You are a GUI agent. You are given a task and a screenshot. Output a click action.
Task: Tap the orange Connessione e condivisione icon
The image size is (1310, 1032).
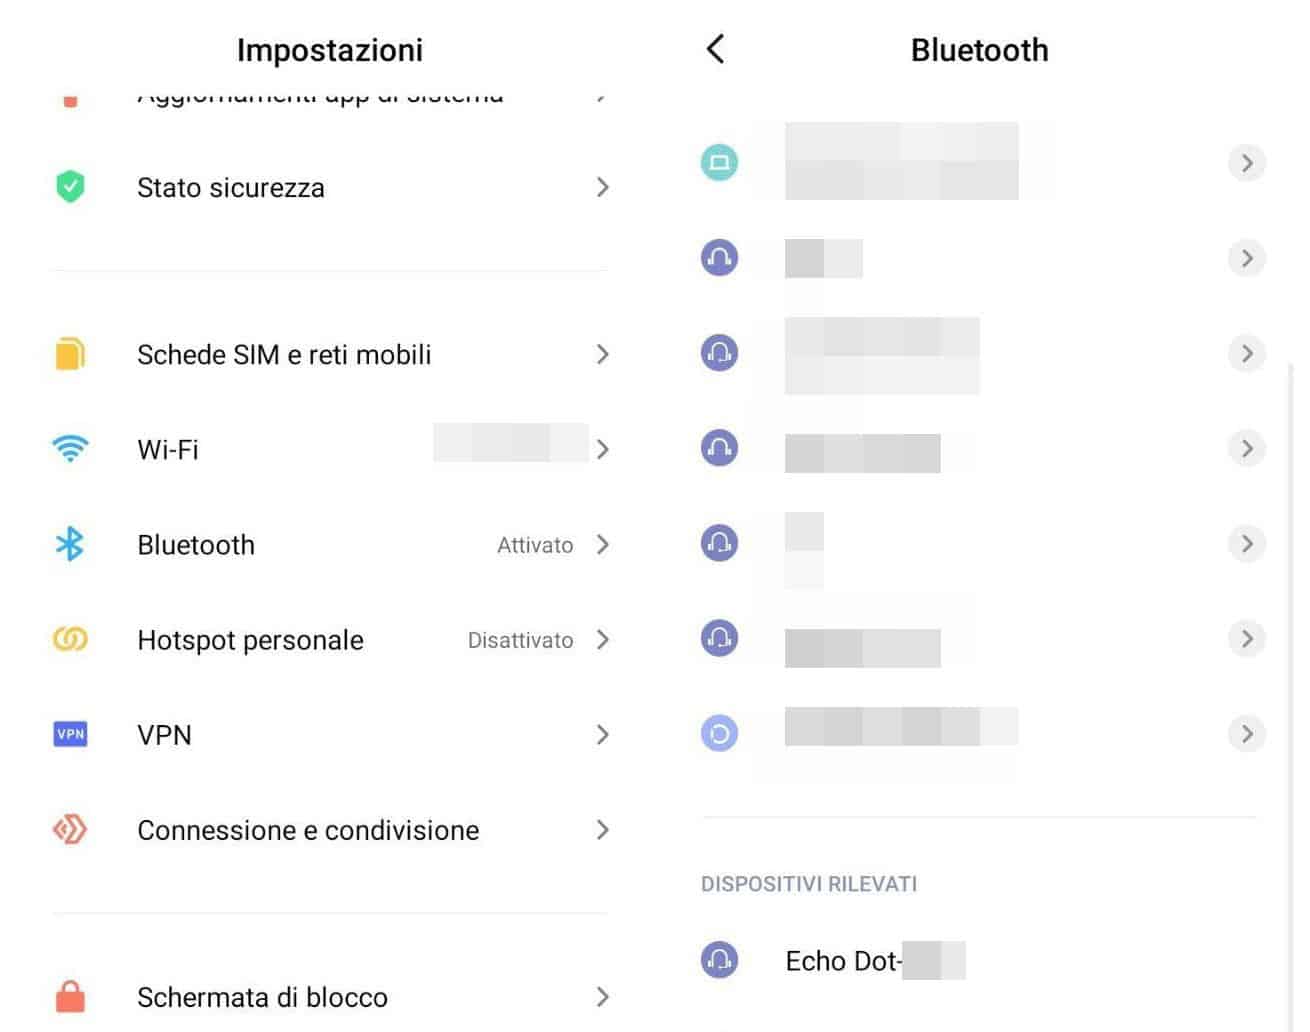pyautogui.click(x=70, y=829)
